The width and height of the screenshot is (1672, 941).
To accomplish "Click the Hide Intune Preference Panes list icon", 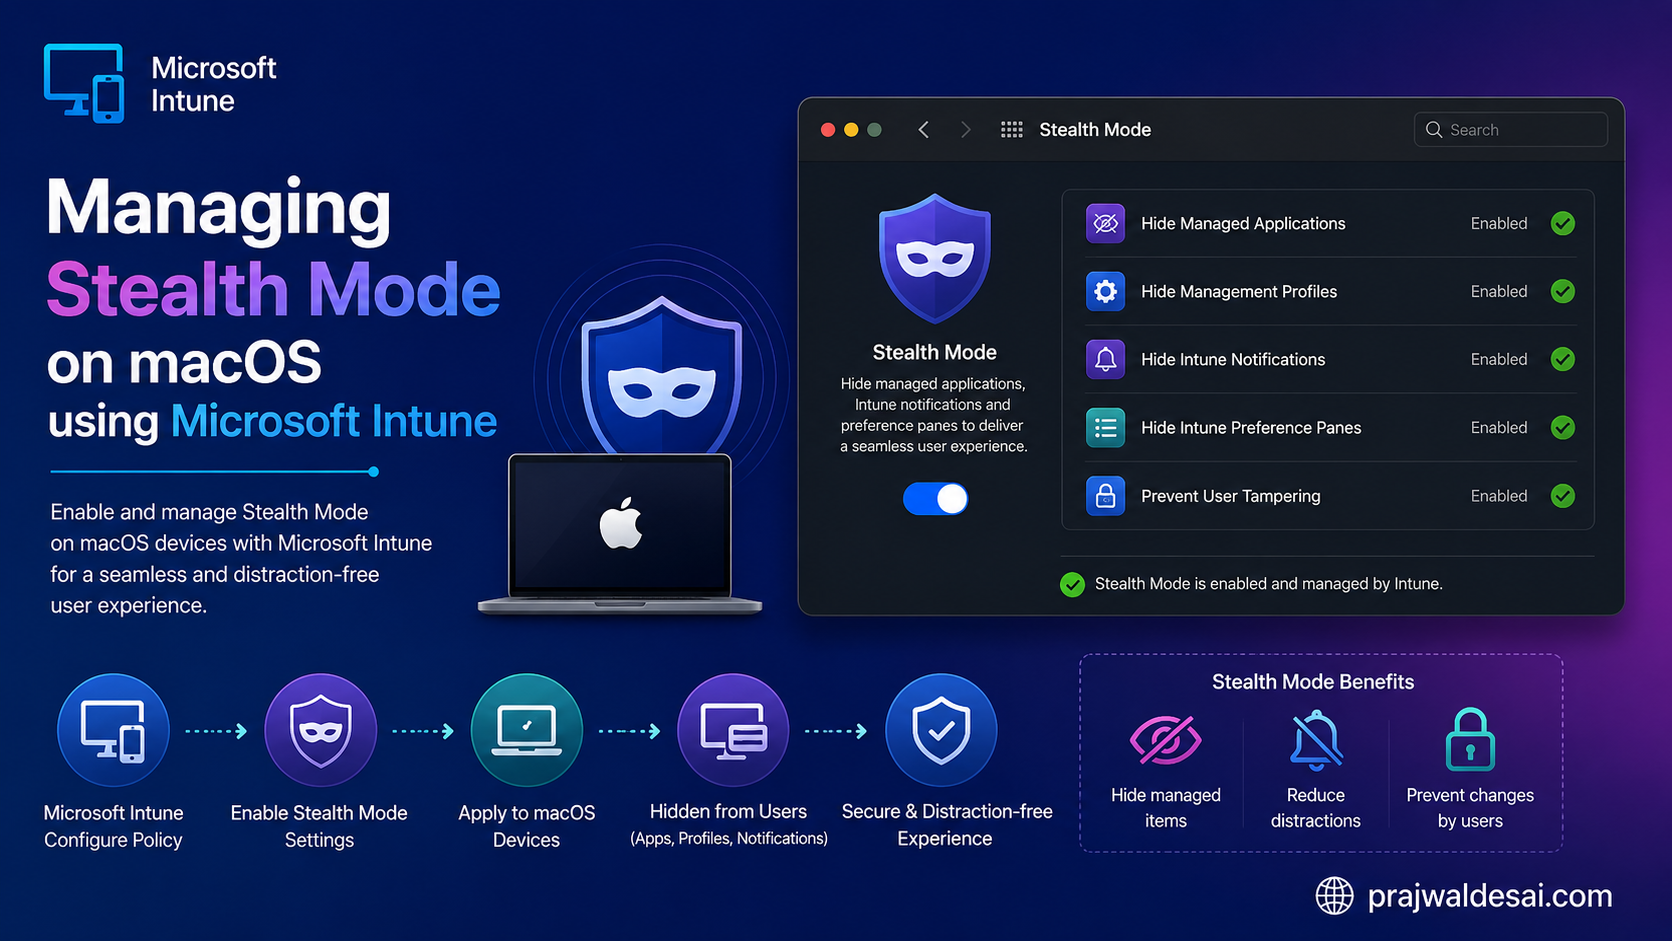I will (x=1105, y=428).
